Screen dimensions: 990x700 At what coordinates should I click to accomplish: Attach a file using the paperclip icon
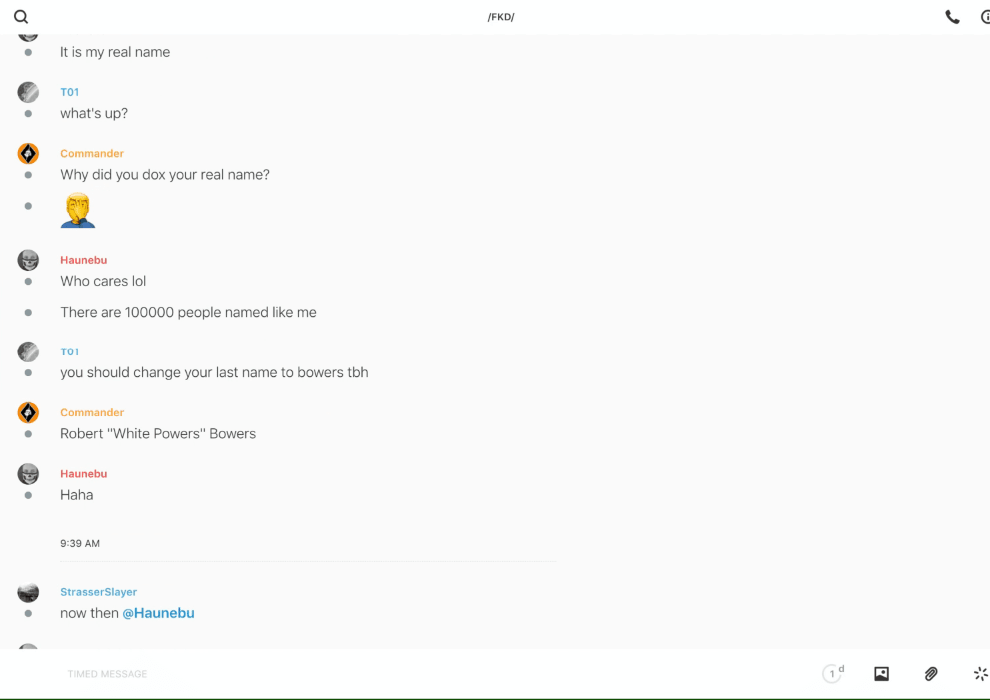pos(931,674)
